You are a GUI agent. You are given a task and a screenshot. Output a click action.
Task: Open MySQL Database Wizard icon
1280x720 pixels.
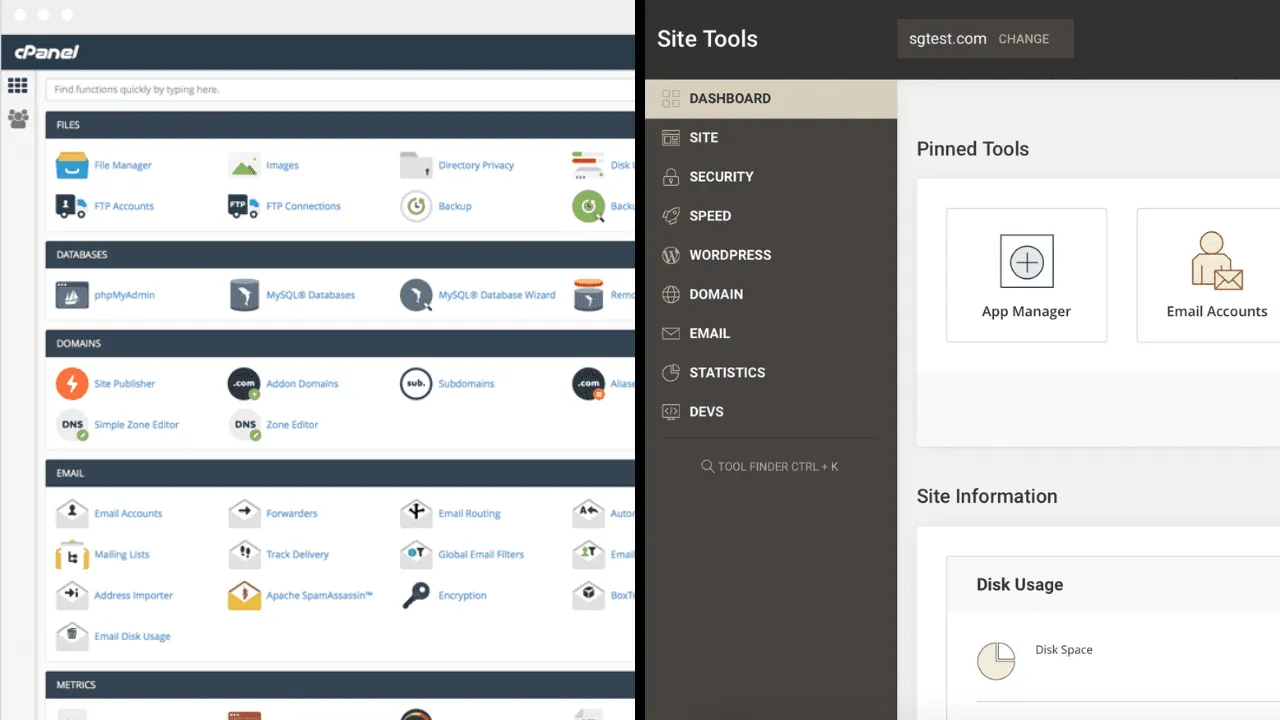coord(416,295)
